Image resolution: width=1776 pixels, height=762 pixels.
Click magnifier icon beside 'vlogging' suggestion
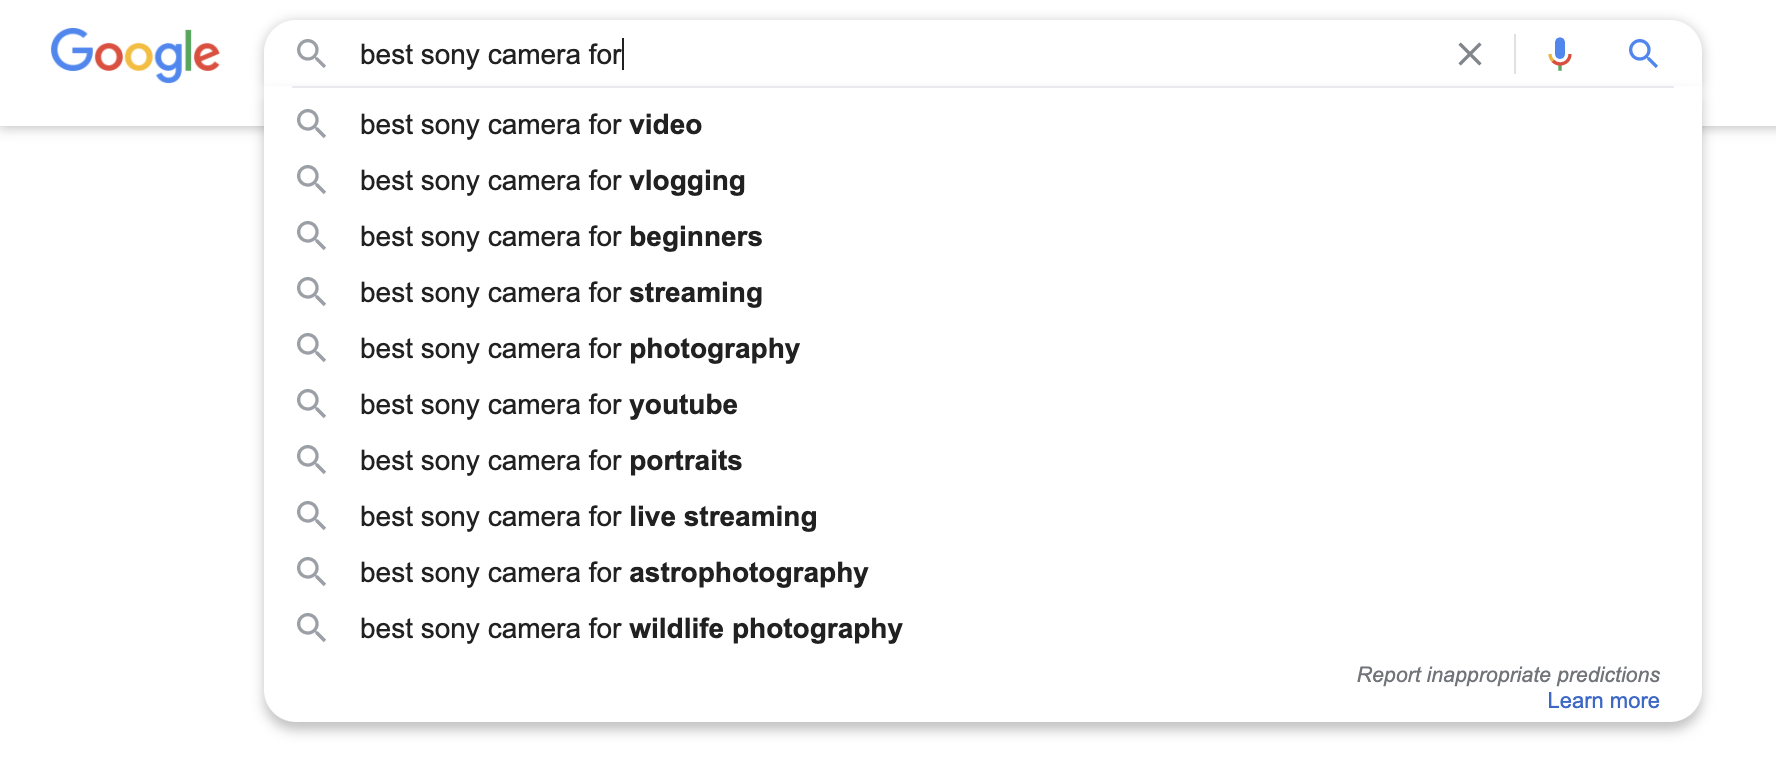(311, 180)
